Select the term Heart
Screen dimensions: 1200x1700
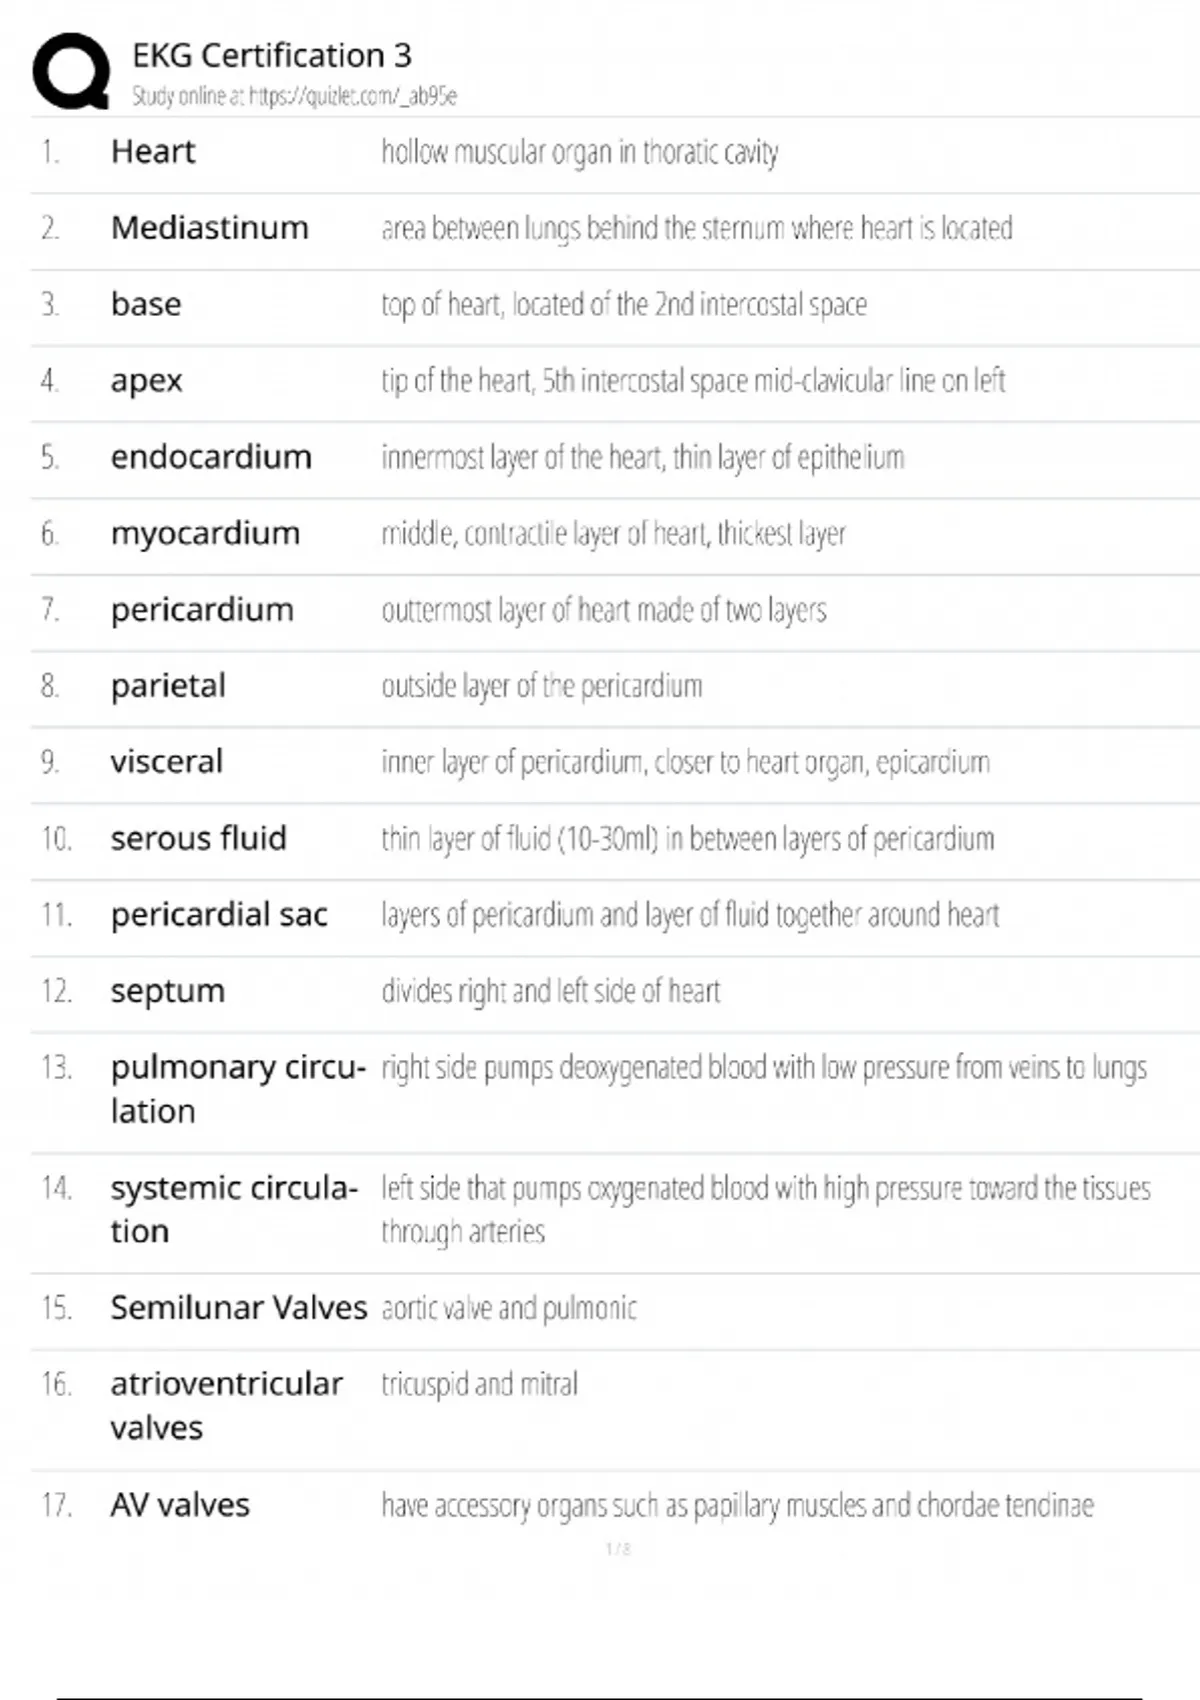153,152
